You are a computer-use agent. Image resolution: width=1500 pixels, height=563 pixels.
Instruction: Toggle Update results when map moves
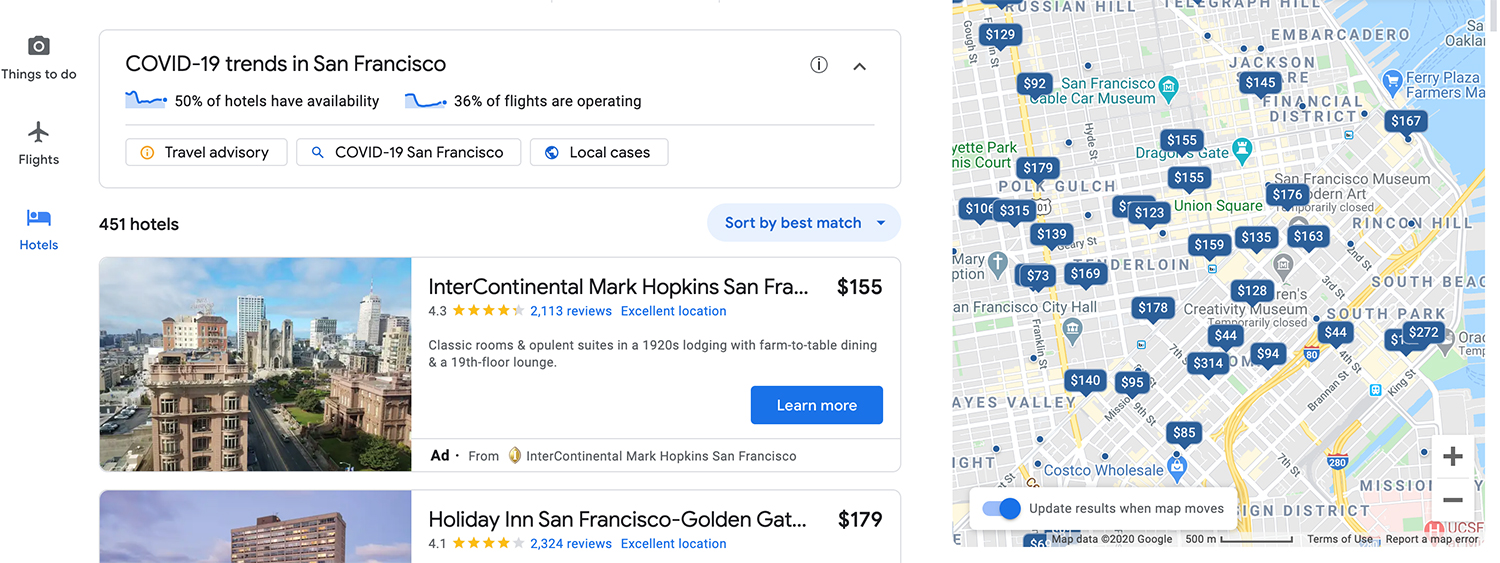point(1002,508)
